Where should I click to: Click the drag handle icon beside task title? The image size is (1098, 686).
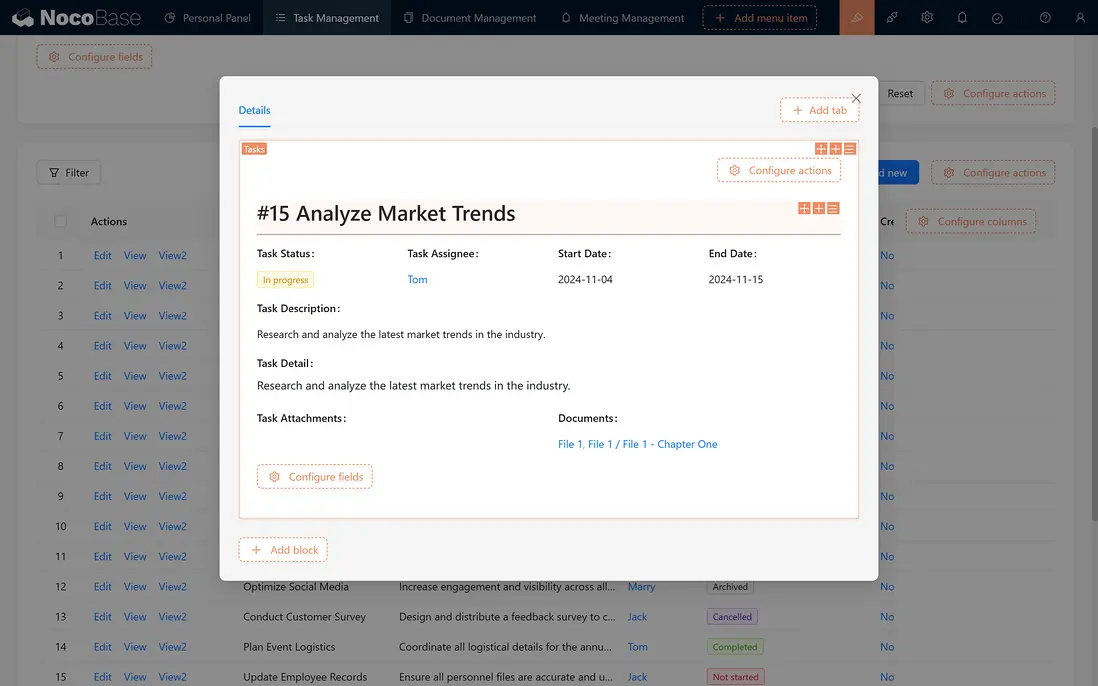804,208
